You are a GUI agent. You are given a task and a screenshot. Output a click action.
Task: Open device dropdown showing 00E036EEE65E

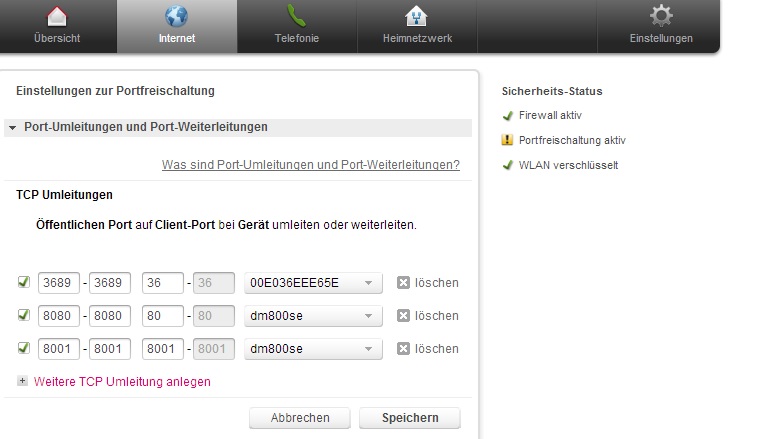pyautogui.click(x=313, y=283)
